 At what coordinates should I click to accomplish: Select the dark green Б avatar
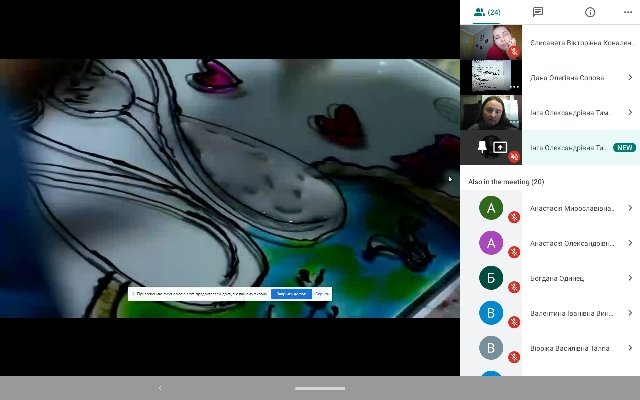pyautogui.click(x=491, y=278)
